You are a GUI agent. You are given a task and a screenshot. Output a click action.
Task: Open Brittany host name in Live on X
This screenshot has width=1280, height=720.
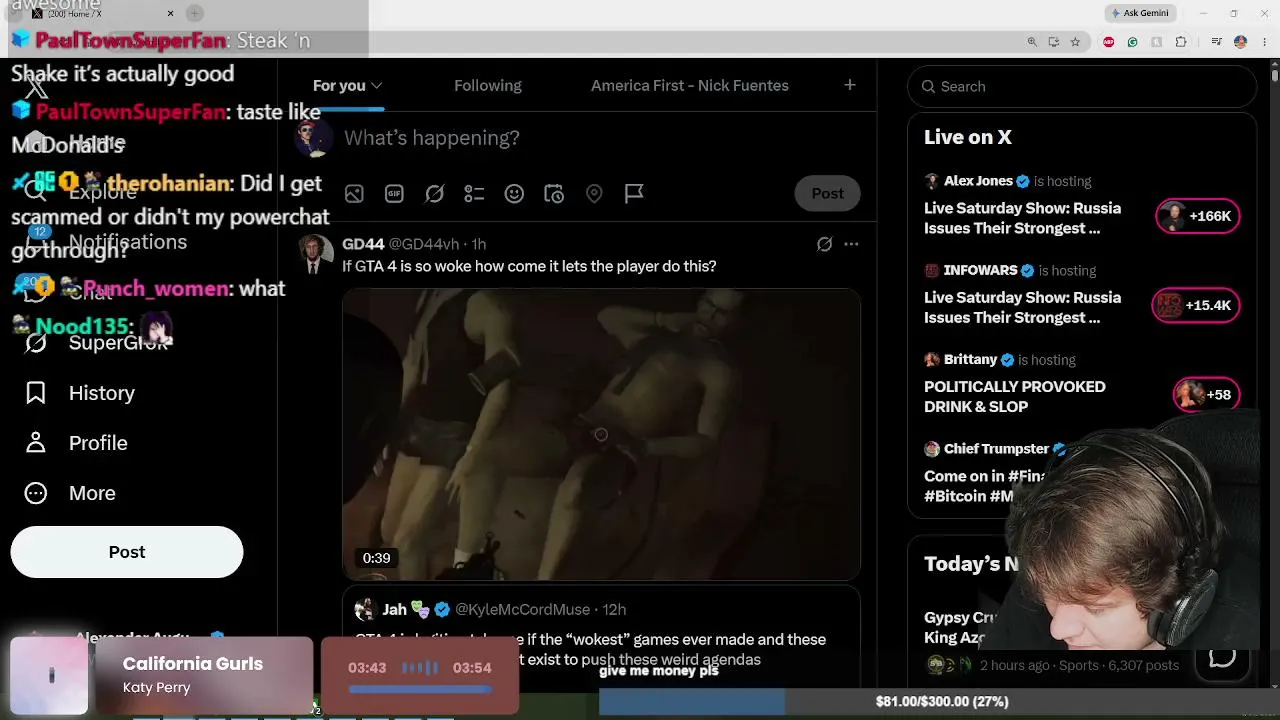(x=970, y=360)
